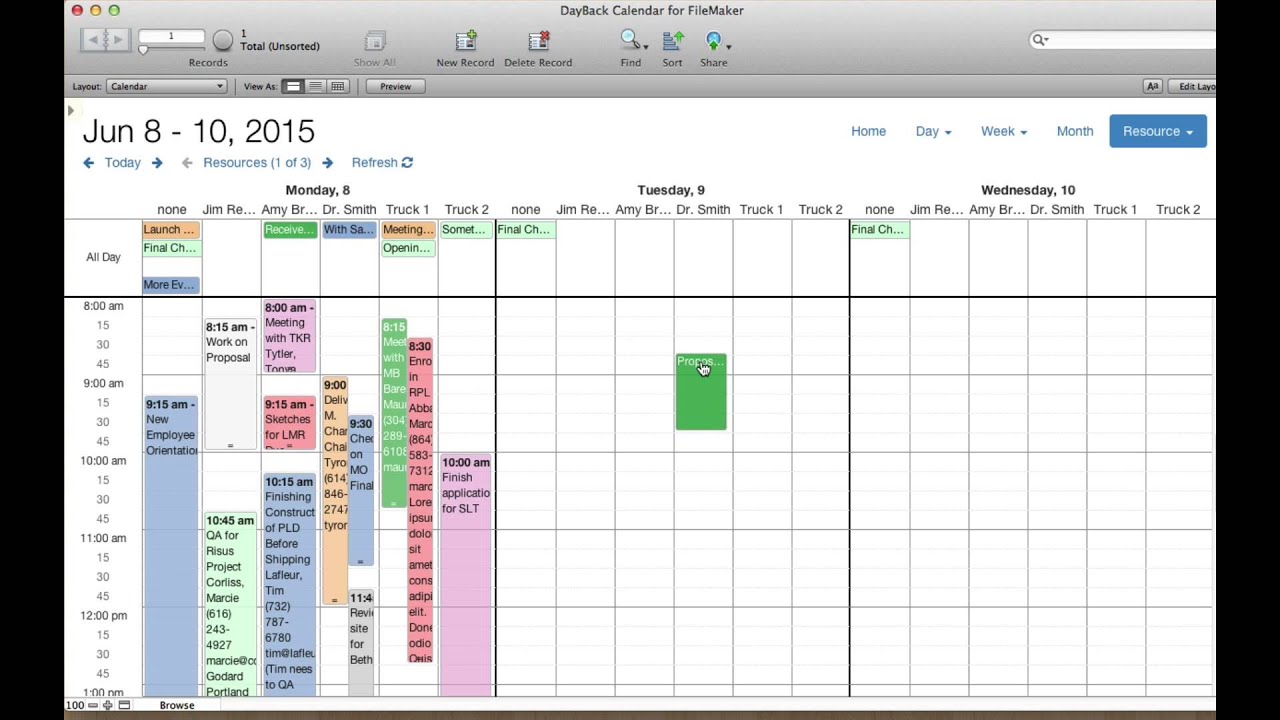Screen dimensions: 1280x720
Task: Open the Share dropdown arrow
Action: [x=728, y=46]
